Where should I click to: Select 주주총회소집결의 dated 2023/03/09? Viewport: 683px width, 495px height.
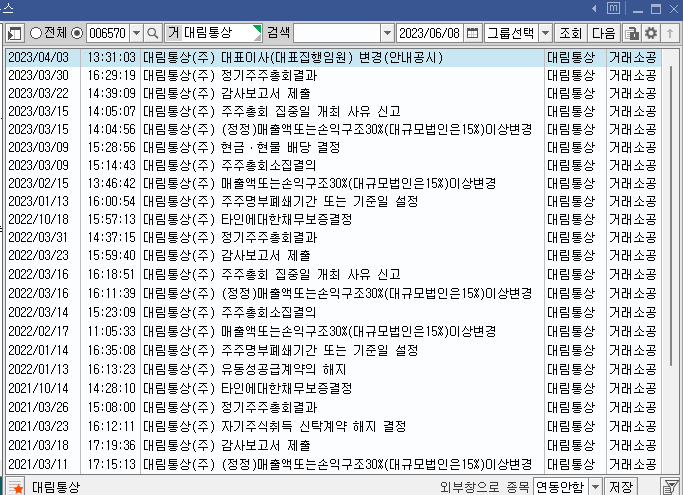click(x=230, y=165)
